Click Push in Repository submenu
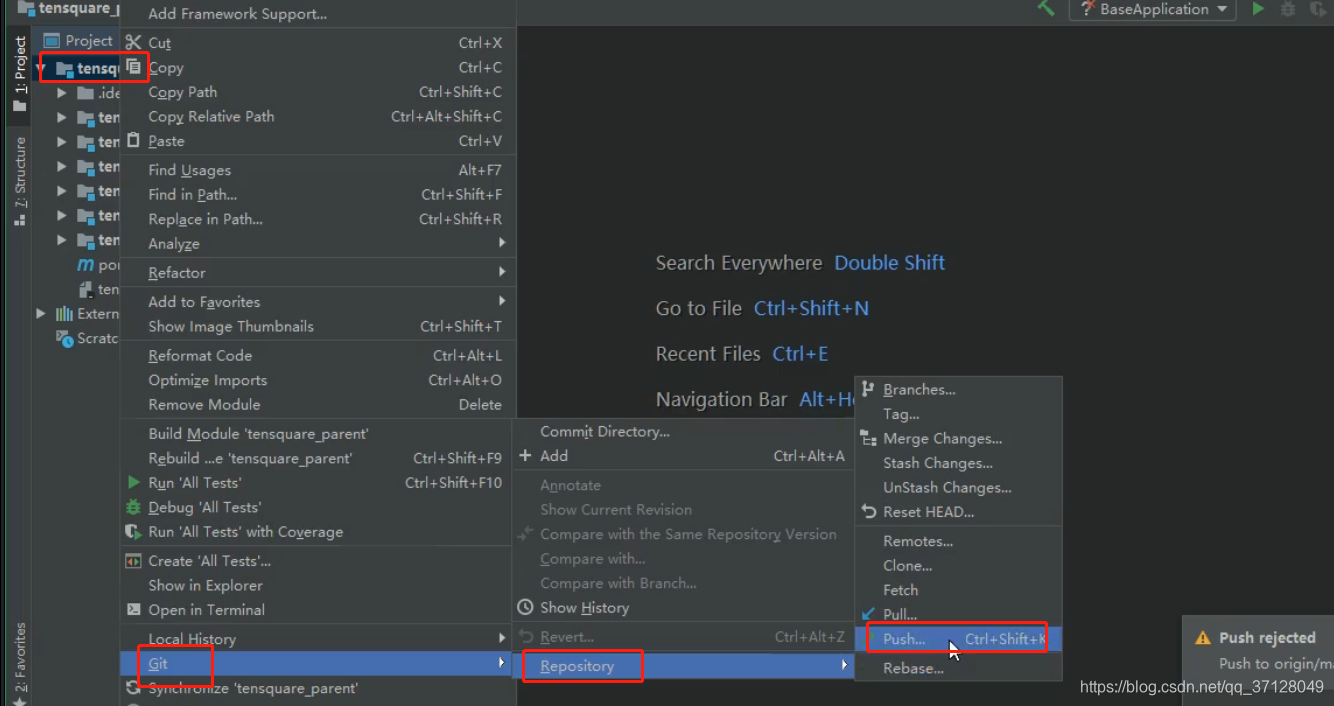 click(959, 639)
